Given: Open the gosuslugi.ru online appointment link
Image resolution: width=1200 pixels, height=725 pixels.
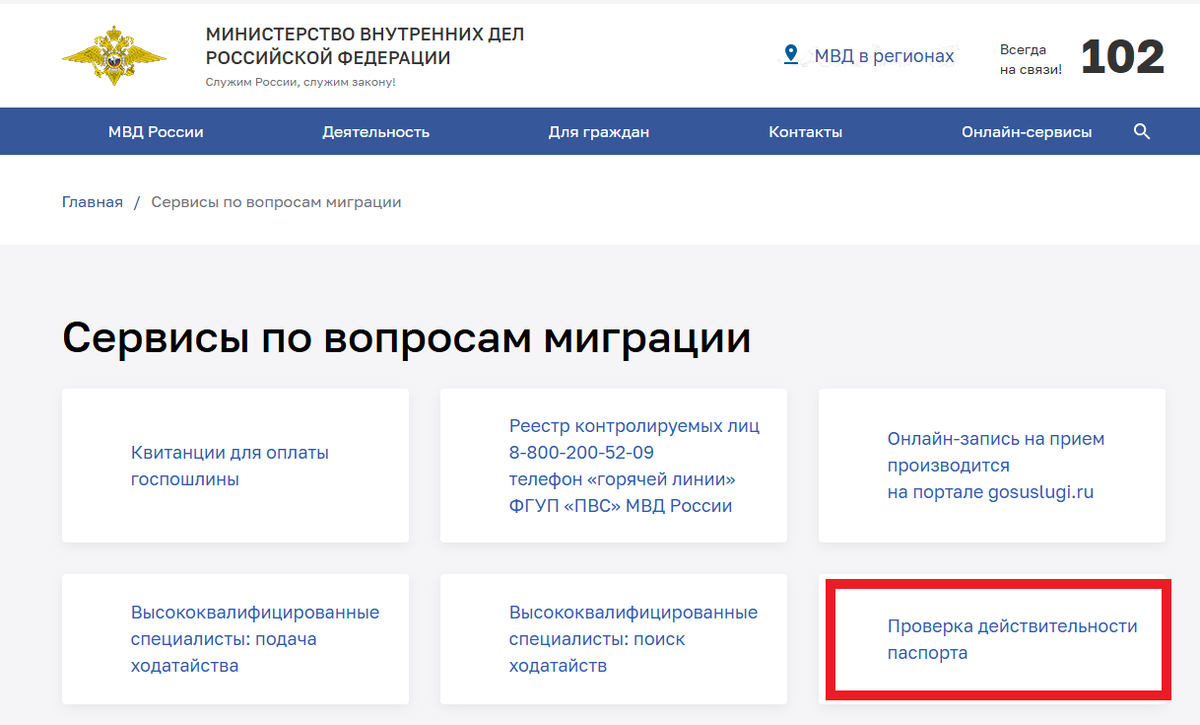Looking at the screenshot, I should pyautogui.click(x=995, y=465).
